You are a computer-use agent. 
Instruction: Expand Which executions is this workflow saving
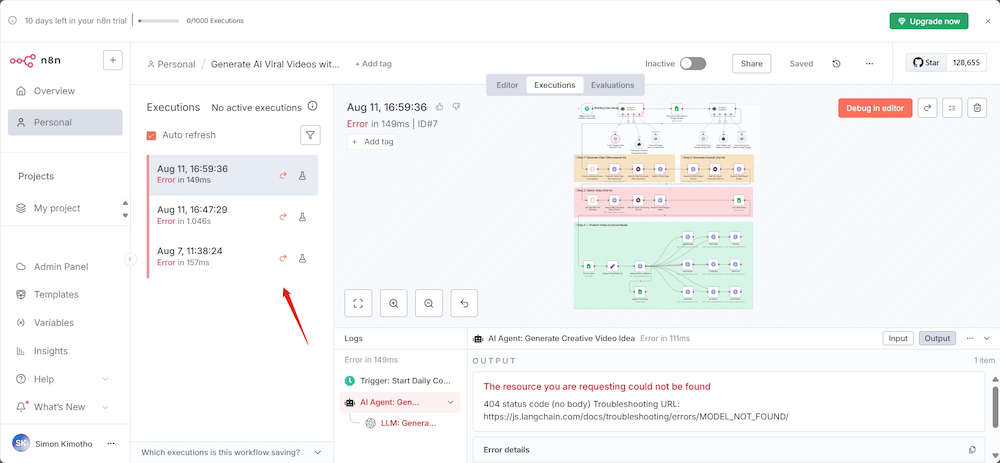(232, 452)
